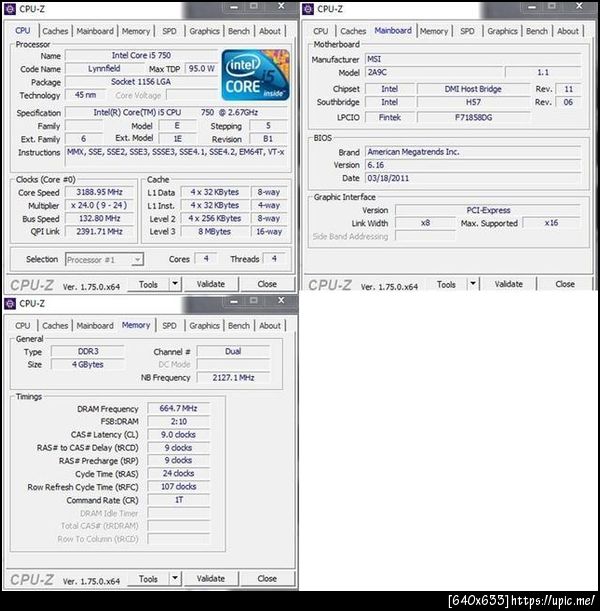This screenshot has width=600, height=611.
Task: Click Validate button in the Mainboard window
Action: 509,284
